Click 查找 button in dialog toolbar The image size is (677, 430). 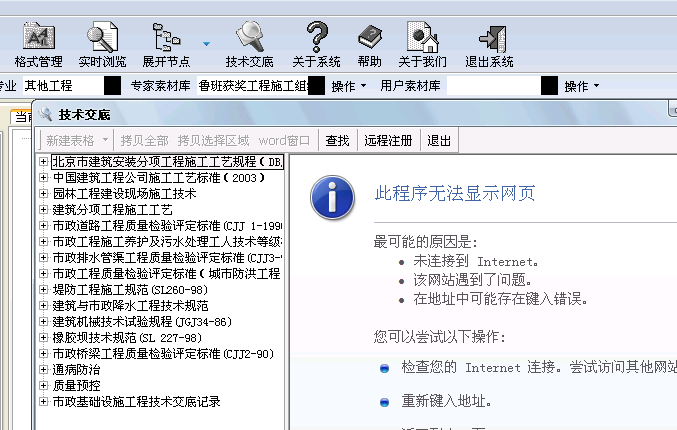pos(338,140)
